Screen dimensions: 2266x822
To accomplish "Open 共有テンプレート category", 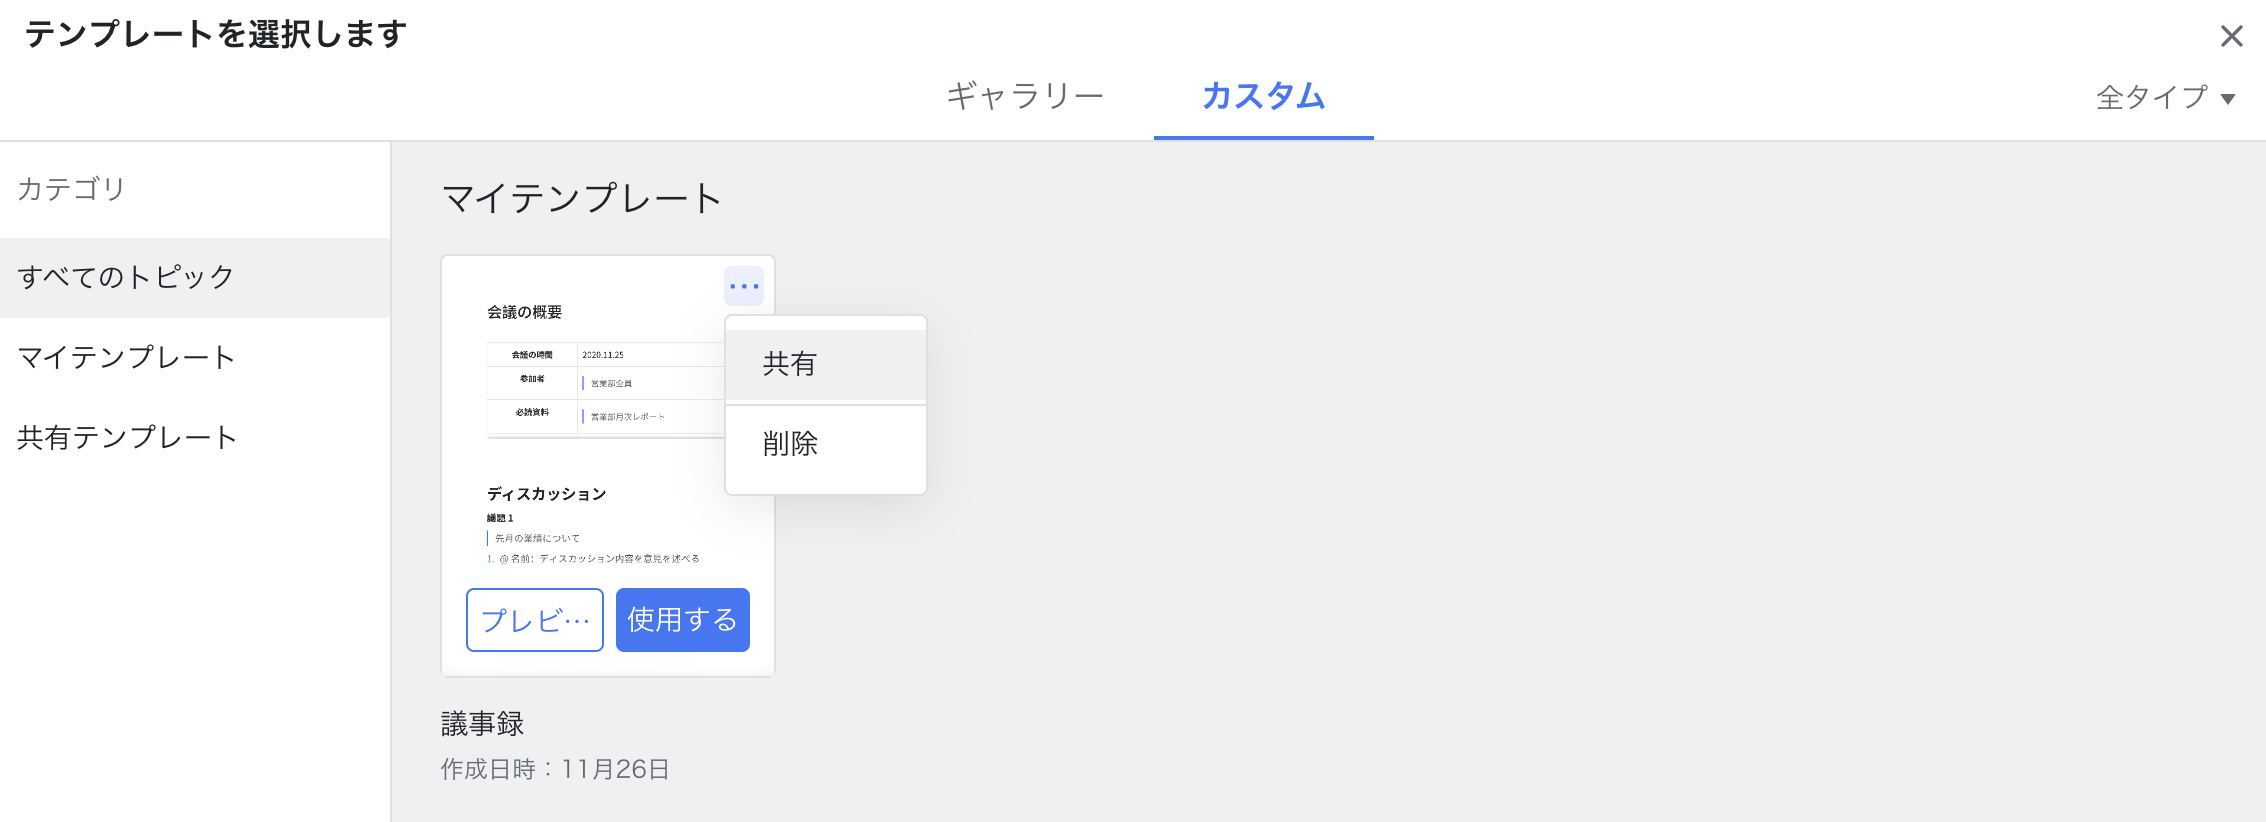I will click(x=127, y=437).
